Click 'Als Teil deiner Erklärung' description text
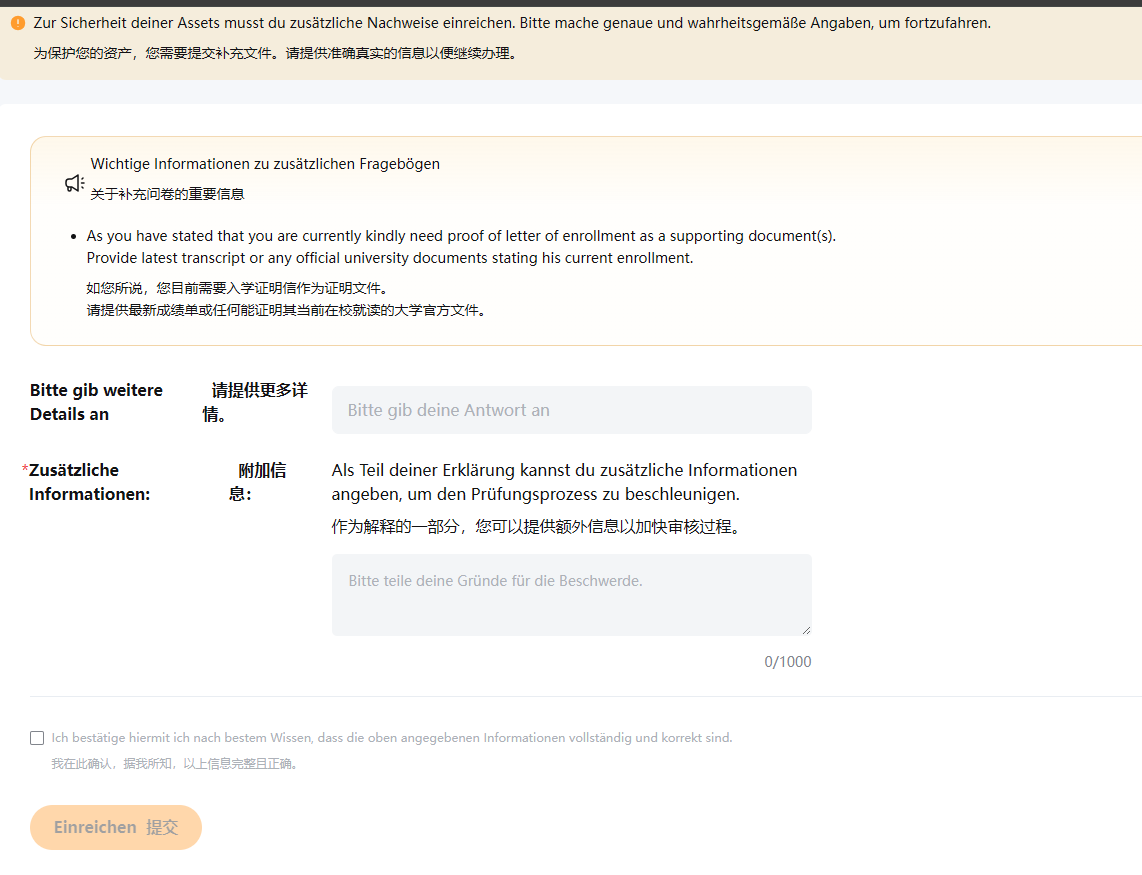 coord(564,482)
